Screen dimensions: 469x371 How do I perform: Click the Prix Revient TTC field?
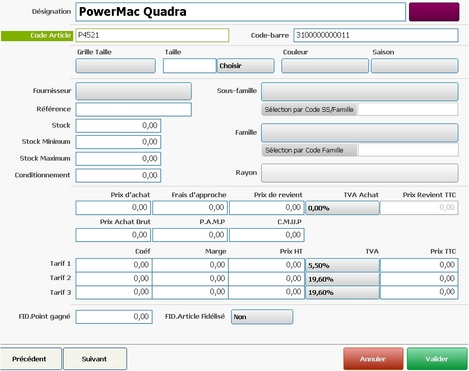(419, 208)
